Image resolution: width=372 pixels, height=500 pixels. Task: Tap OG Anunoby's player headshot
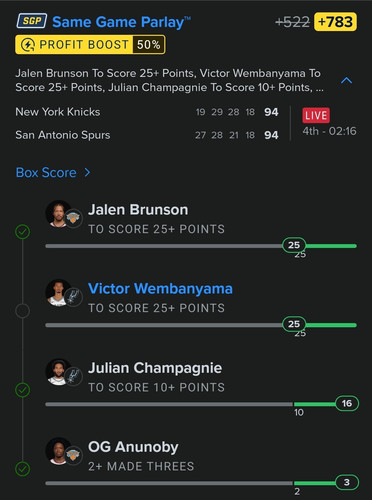[x=59, y=451]
